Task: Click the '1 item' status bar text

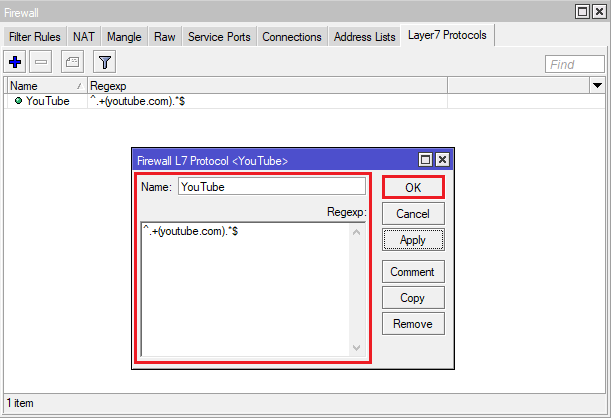Action: 20,403
